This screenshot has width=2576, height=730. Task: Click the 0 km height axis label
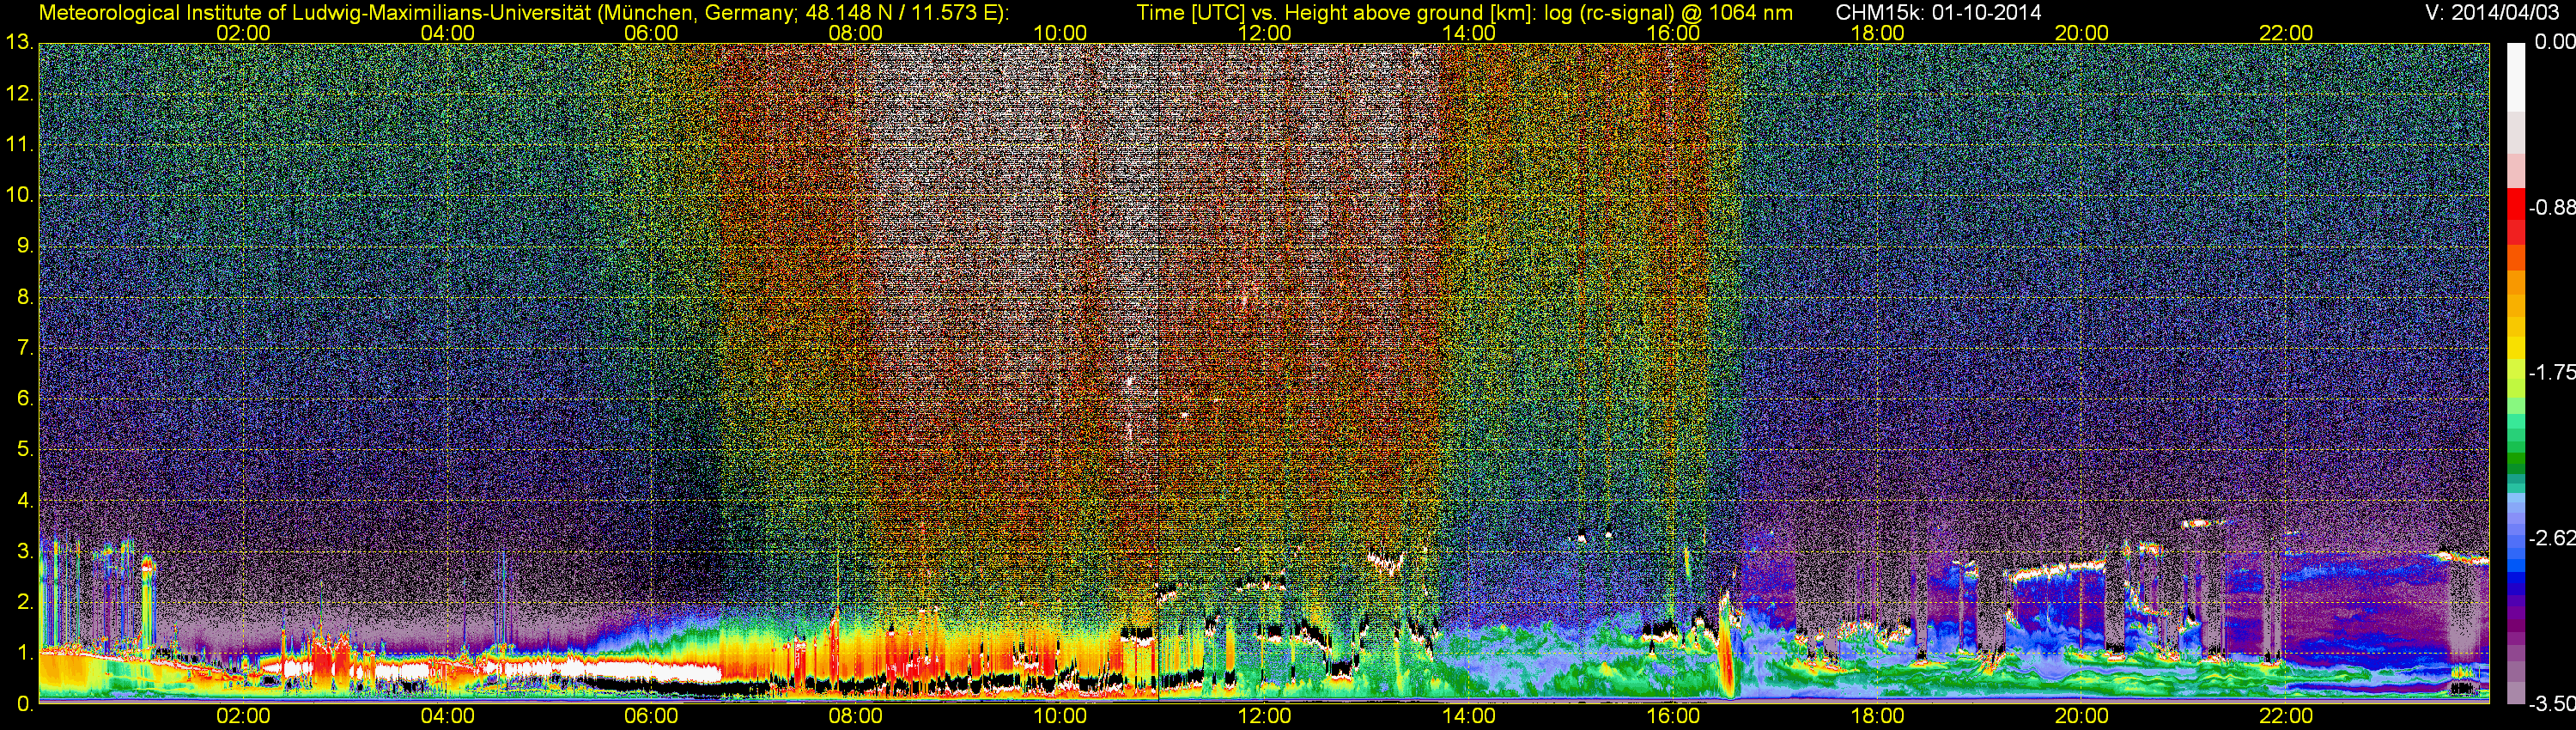(24, 704)
